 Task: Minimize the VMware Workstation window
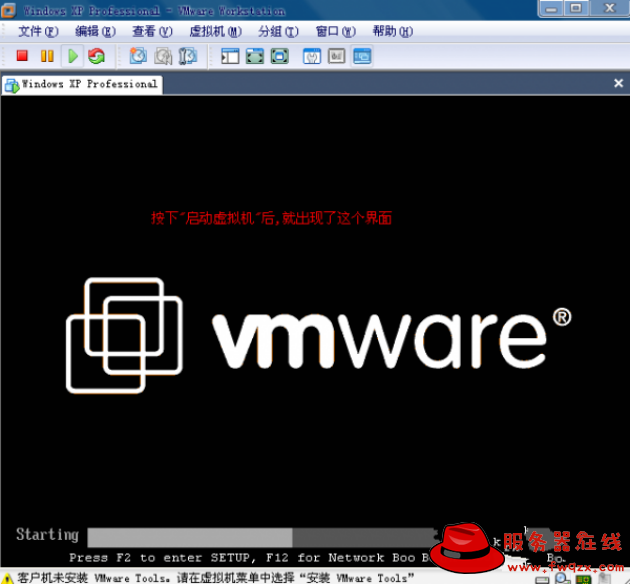(551, 8)
